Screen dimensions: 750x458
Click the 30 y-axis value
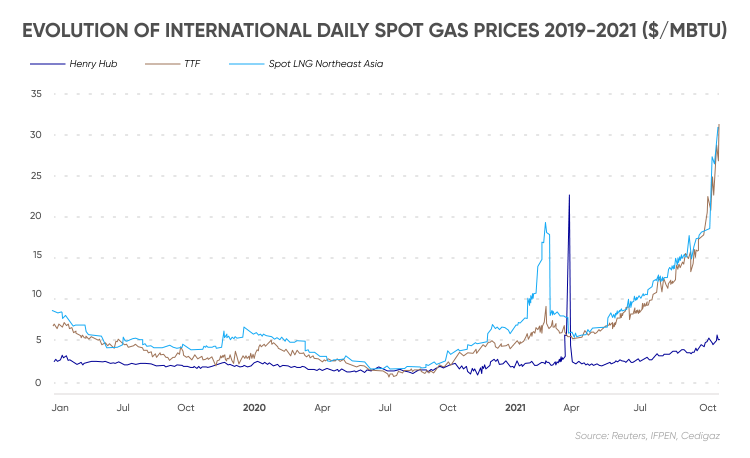pos(36,135)
